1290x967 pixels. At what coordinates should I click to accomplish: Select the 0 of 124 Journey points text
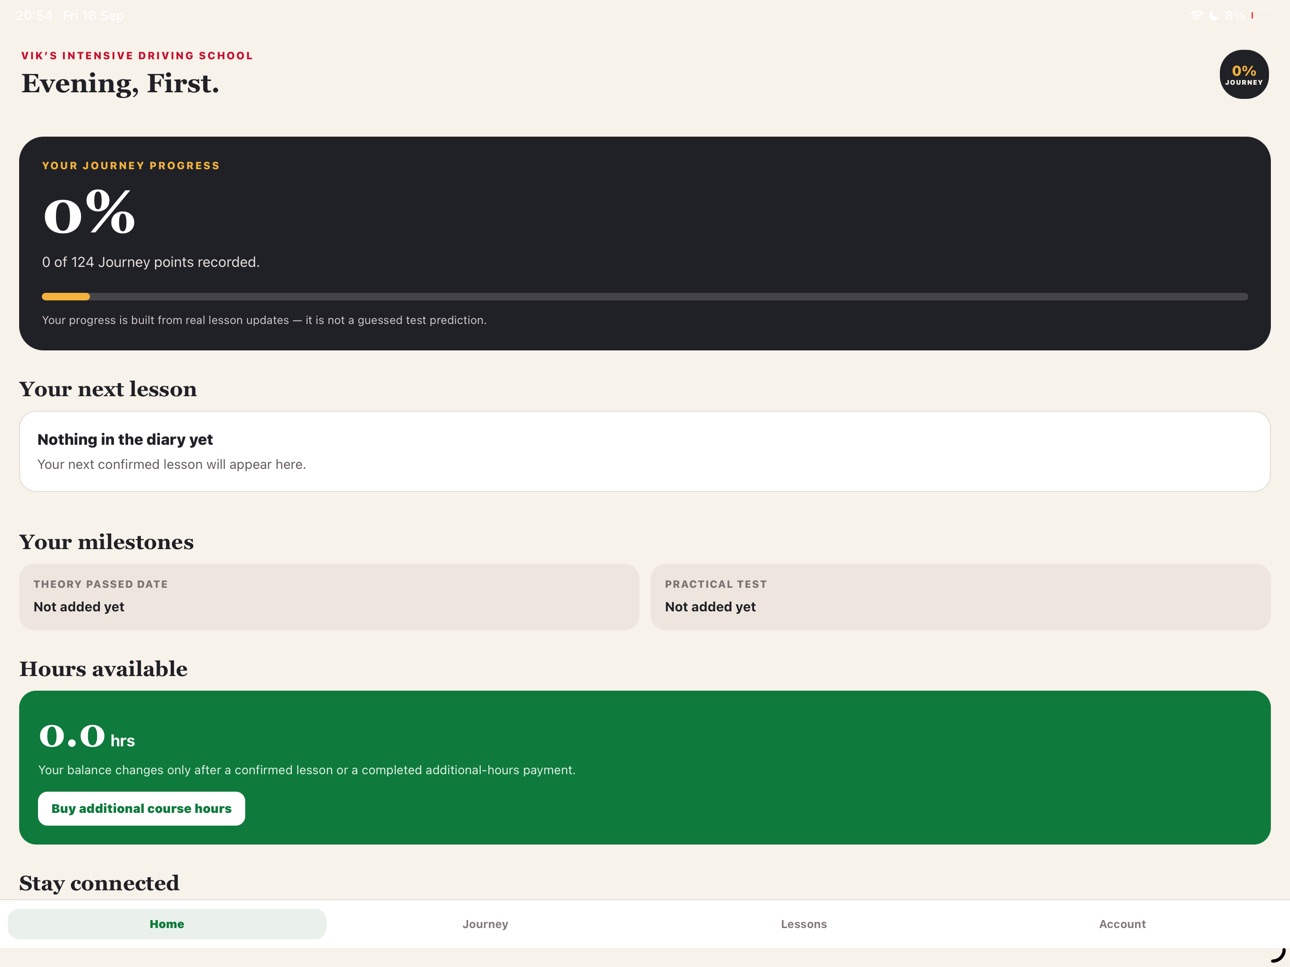pyautogui.click(x=151, y=262)
